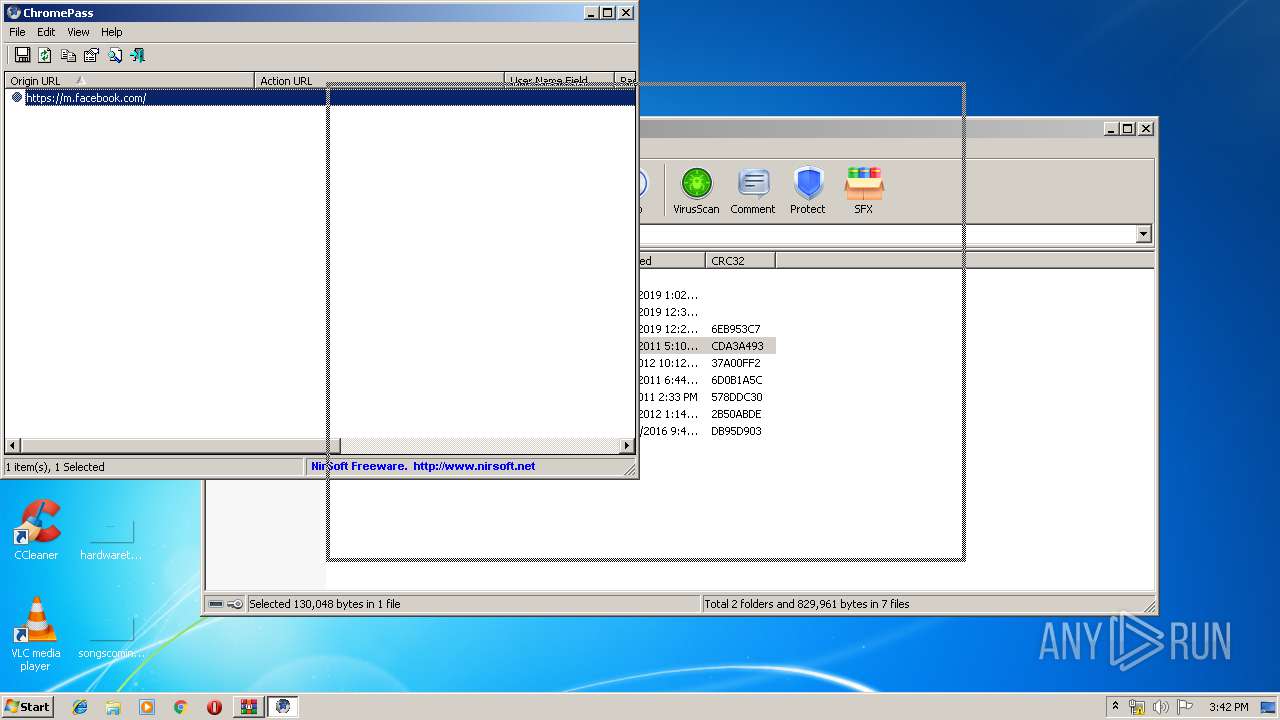Click the ChromePass horizontal scrollbar right arrow

(627, 445)
